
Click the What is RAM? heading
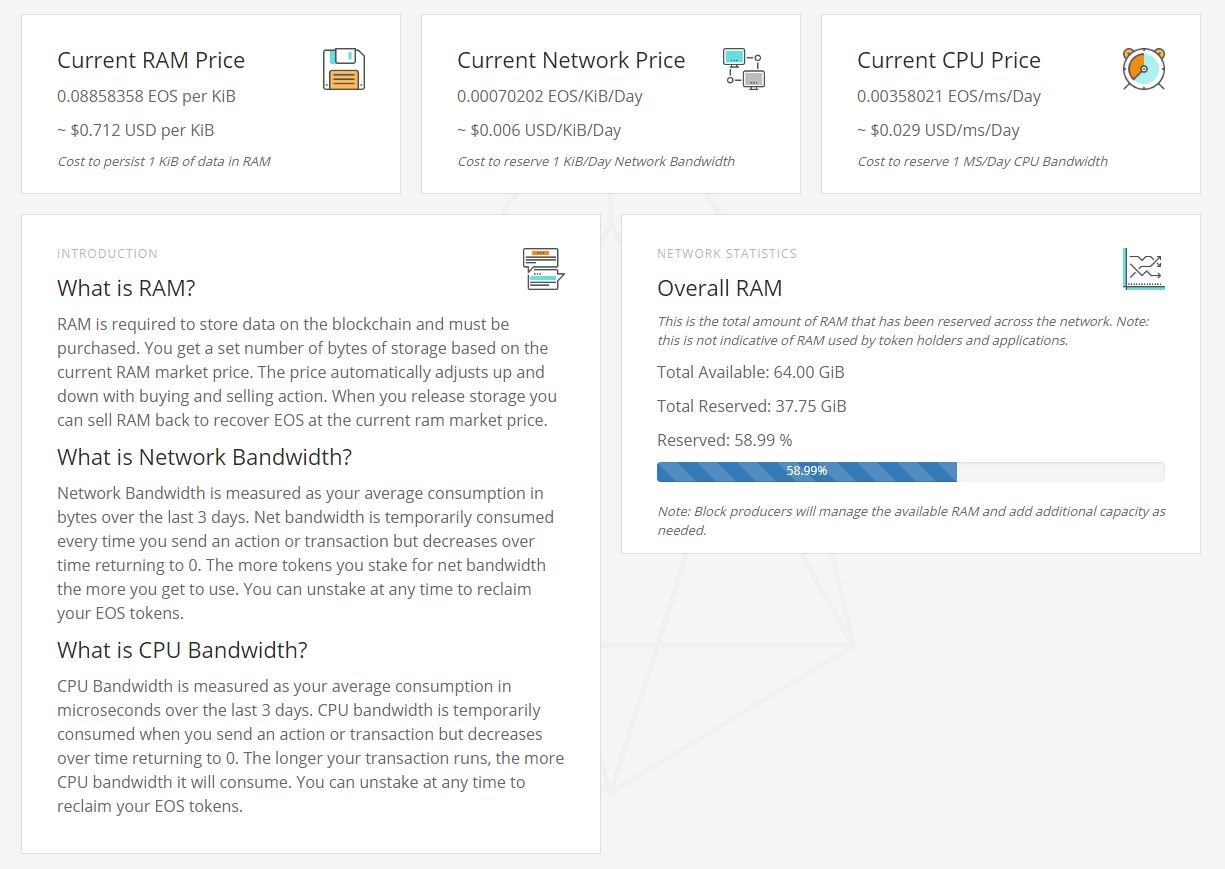point(126,288)
